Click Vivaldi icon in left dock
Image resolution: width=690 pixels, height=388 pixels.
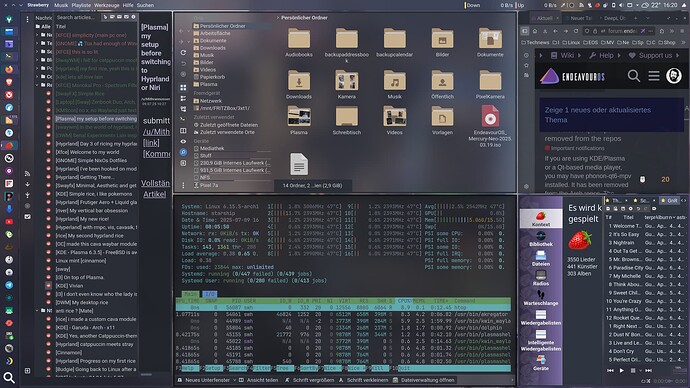[9, 95]
